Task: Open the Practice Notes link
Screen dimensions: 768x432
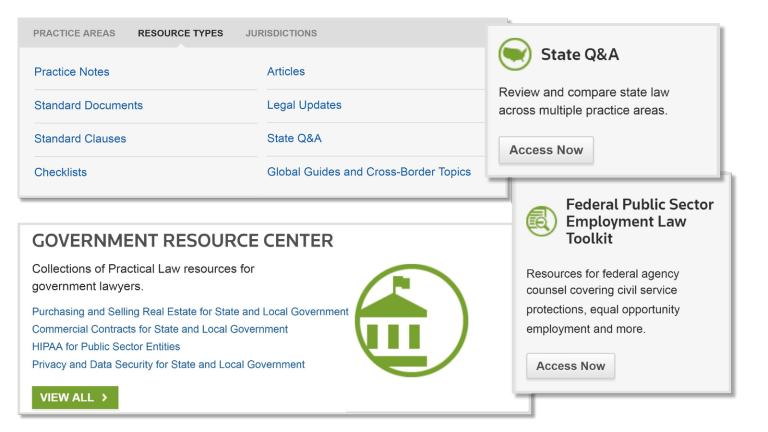Action: (72, 72)
